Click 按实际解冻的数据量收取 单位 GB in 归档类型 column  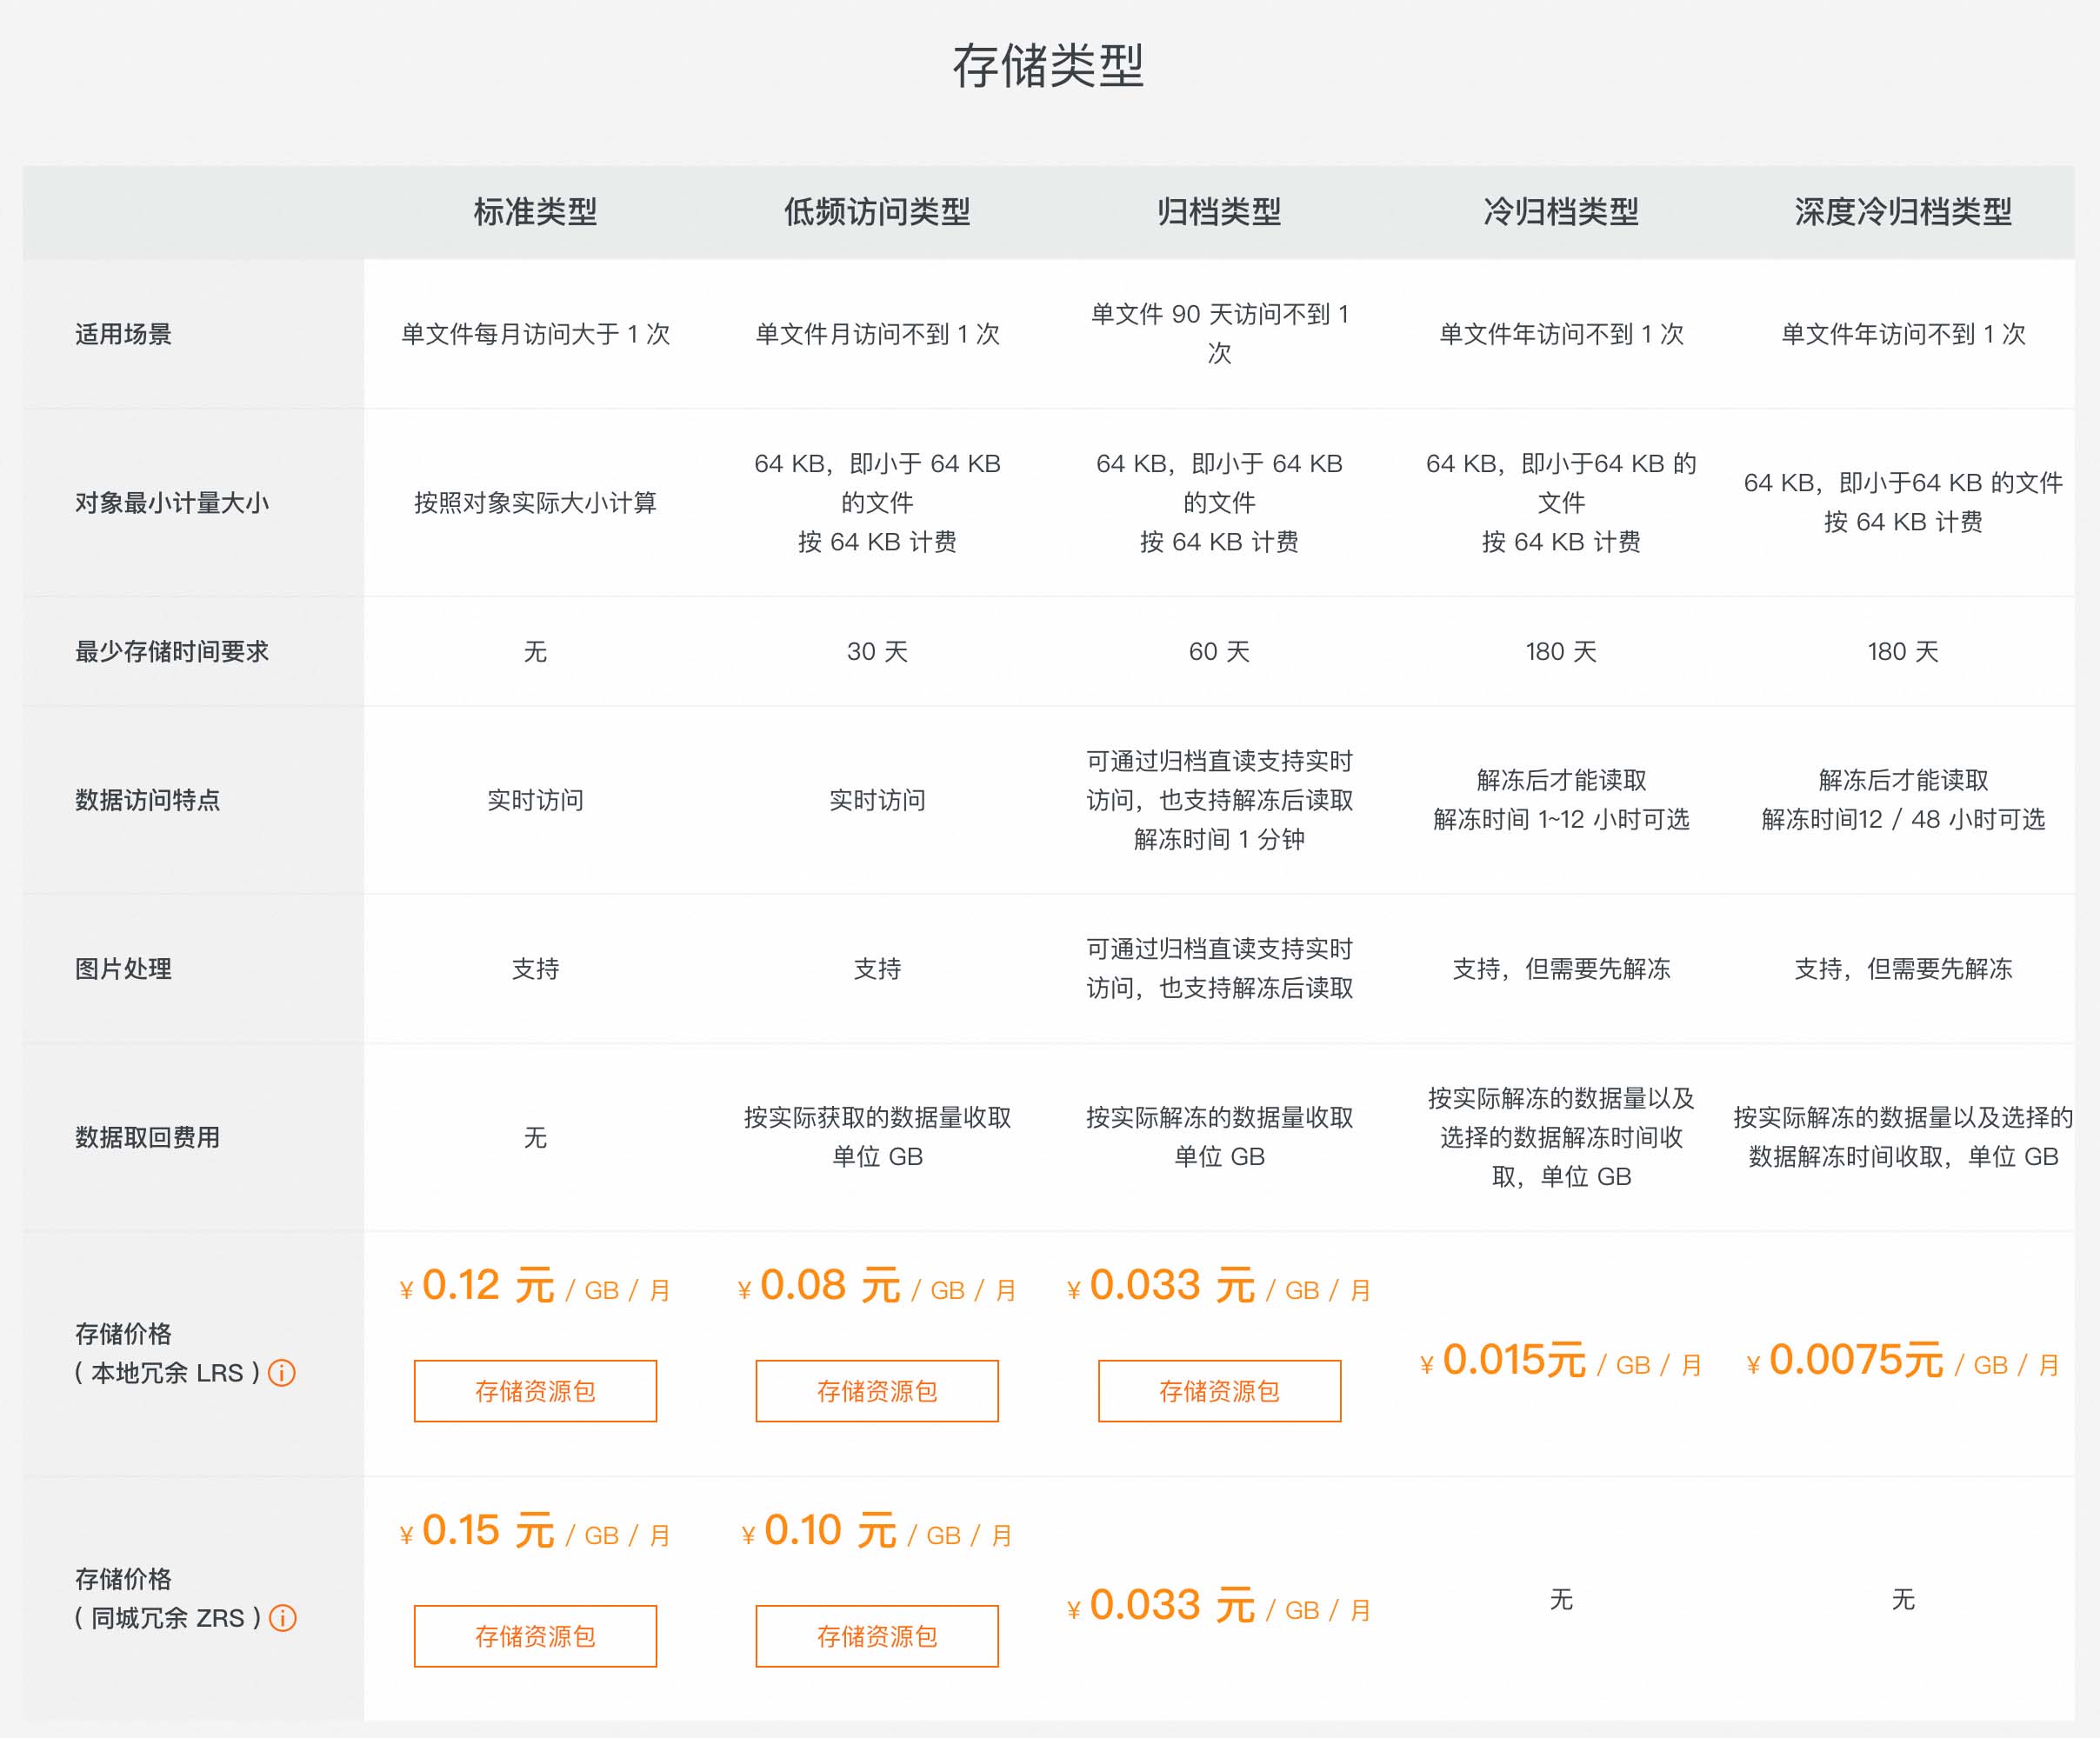1219,1138
